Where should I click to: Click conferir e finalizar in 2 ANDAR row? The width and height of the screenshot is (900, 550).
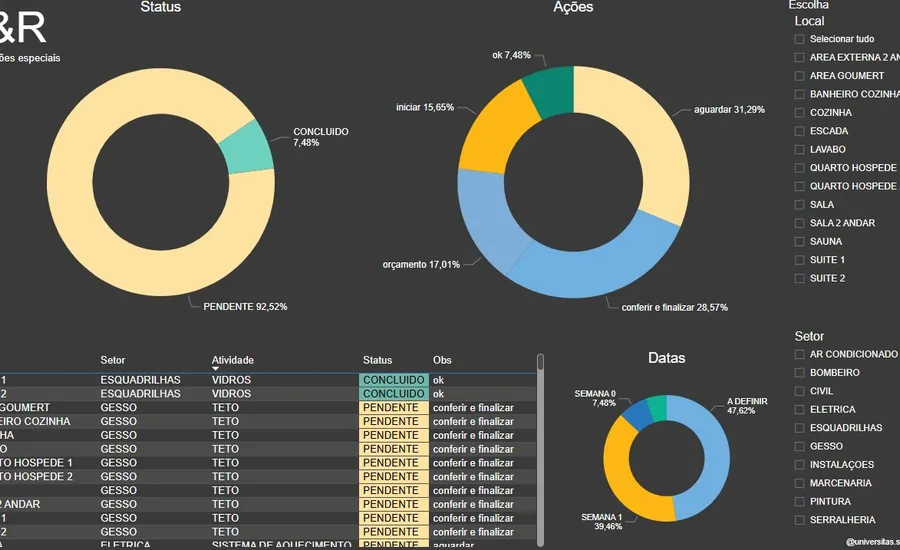pyautogui.click(x=474, y=504)
